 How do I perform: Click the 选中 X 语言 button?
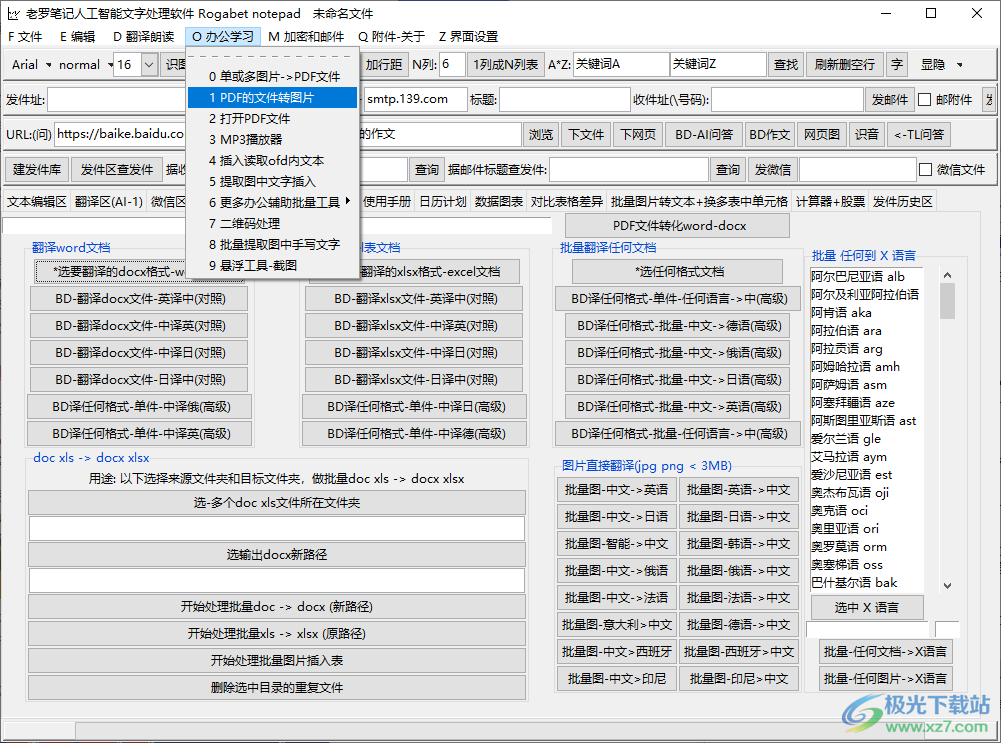click(866, 608)
